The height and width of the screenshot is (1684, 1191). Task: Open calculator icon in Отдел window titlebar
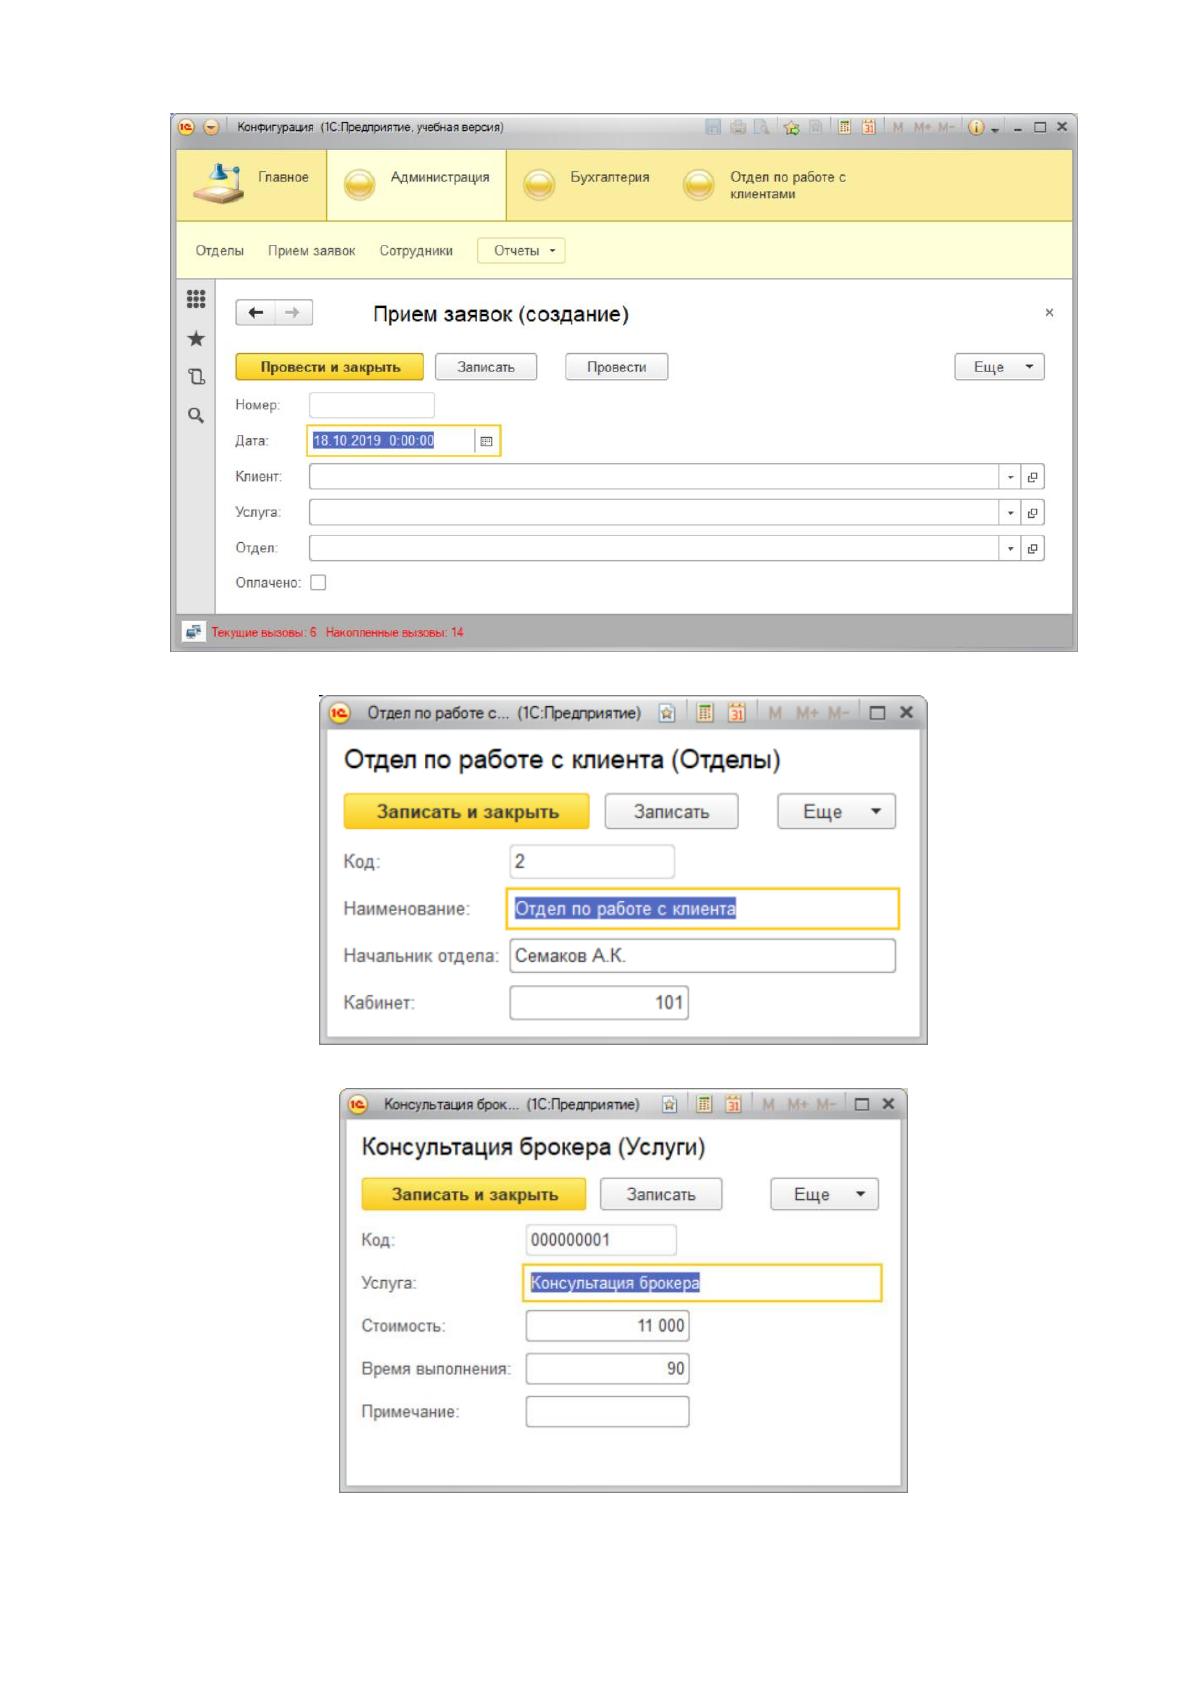coord(705,713)
